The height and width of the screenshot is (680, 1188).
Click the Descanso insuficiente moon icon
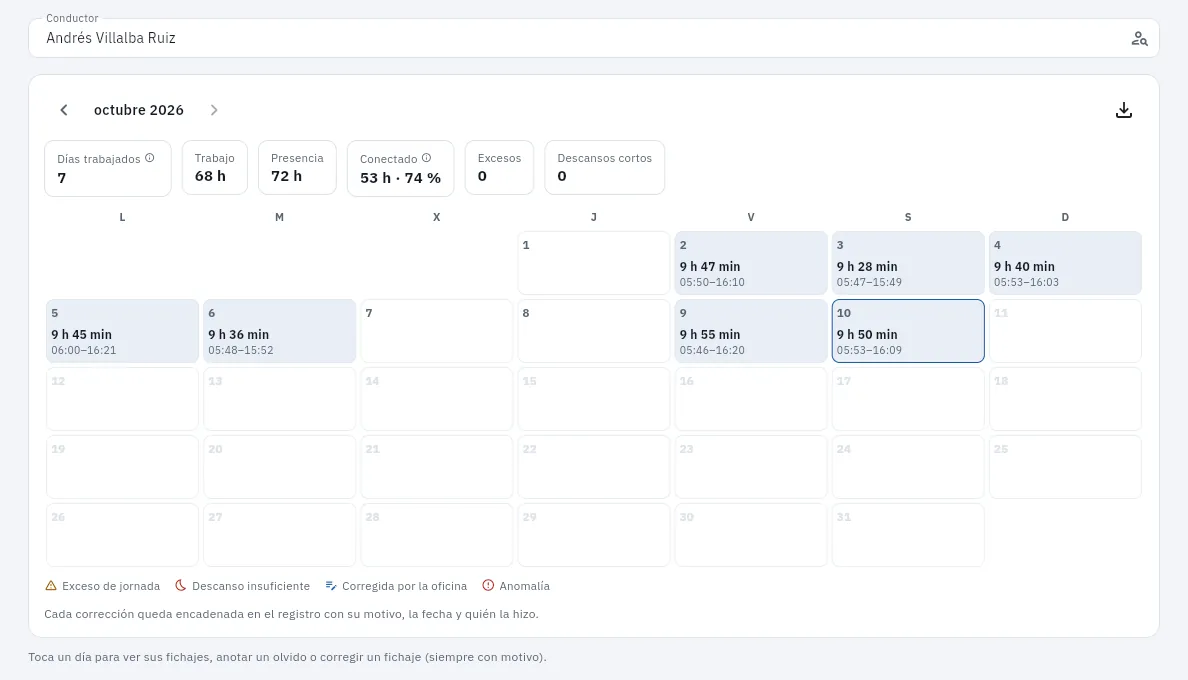[x=180, y=585]
